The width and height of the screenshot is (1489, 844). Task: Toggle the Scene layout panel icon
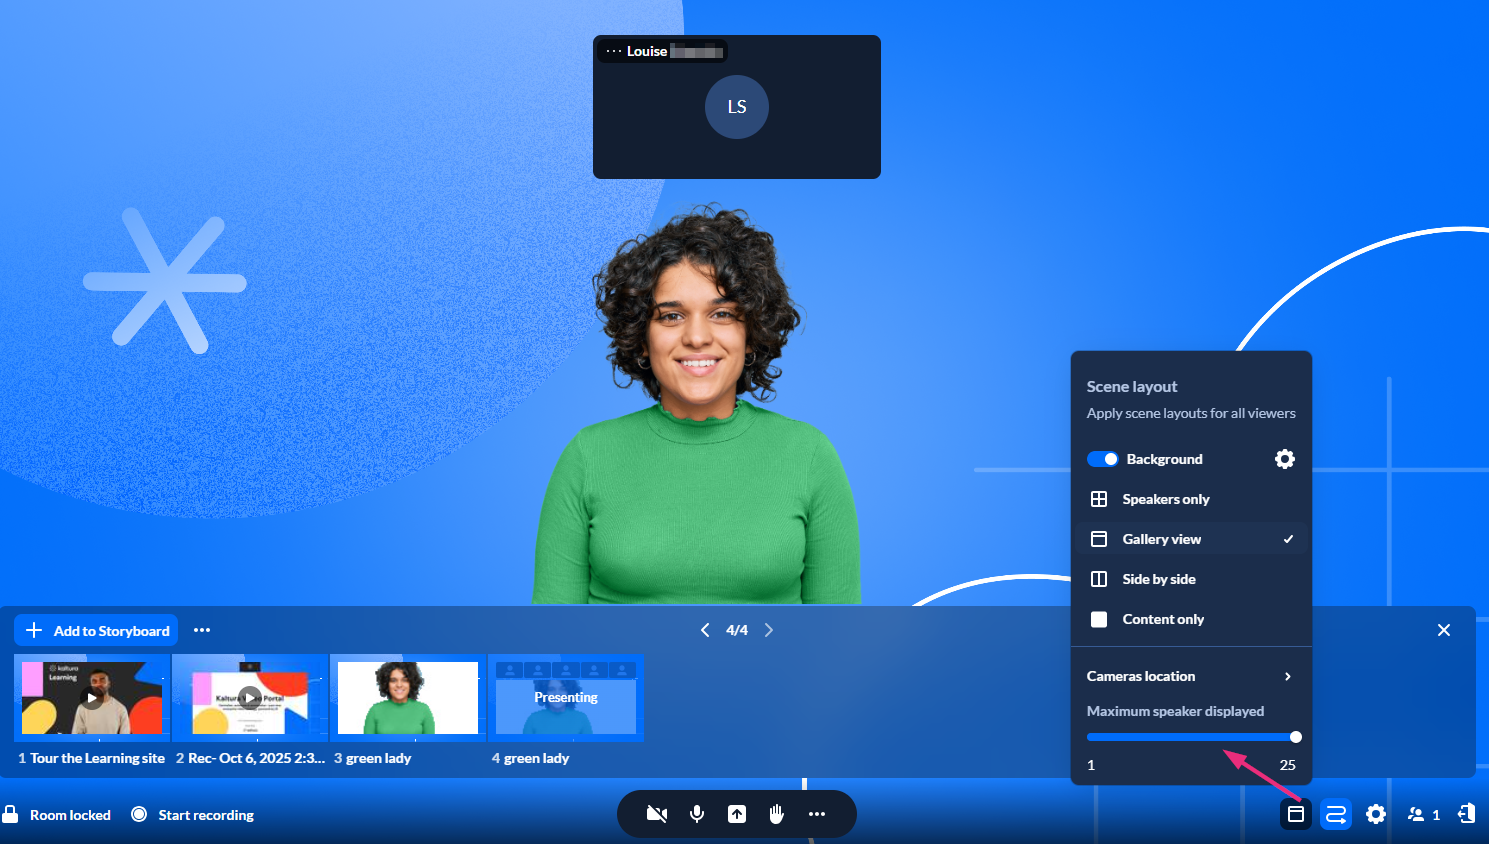pyautogui.click(x=1296, y=814)
